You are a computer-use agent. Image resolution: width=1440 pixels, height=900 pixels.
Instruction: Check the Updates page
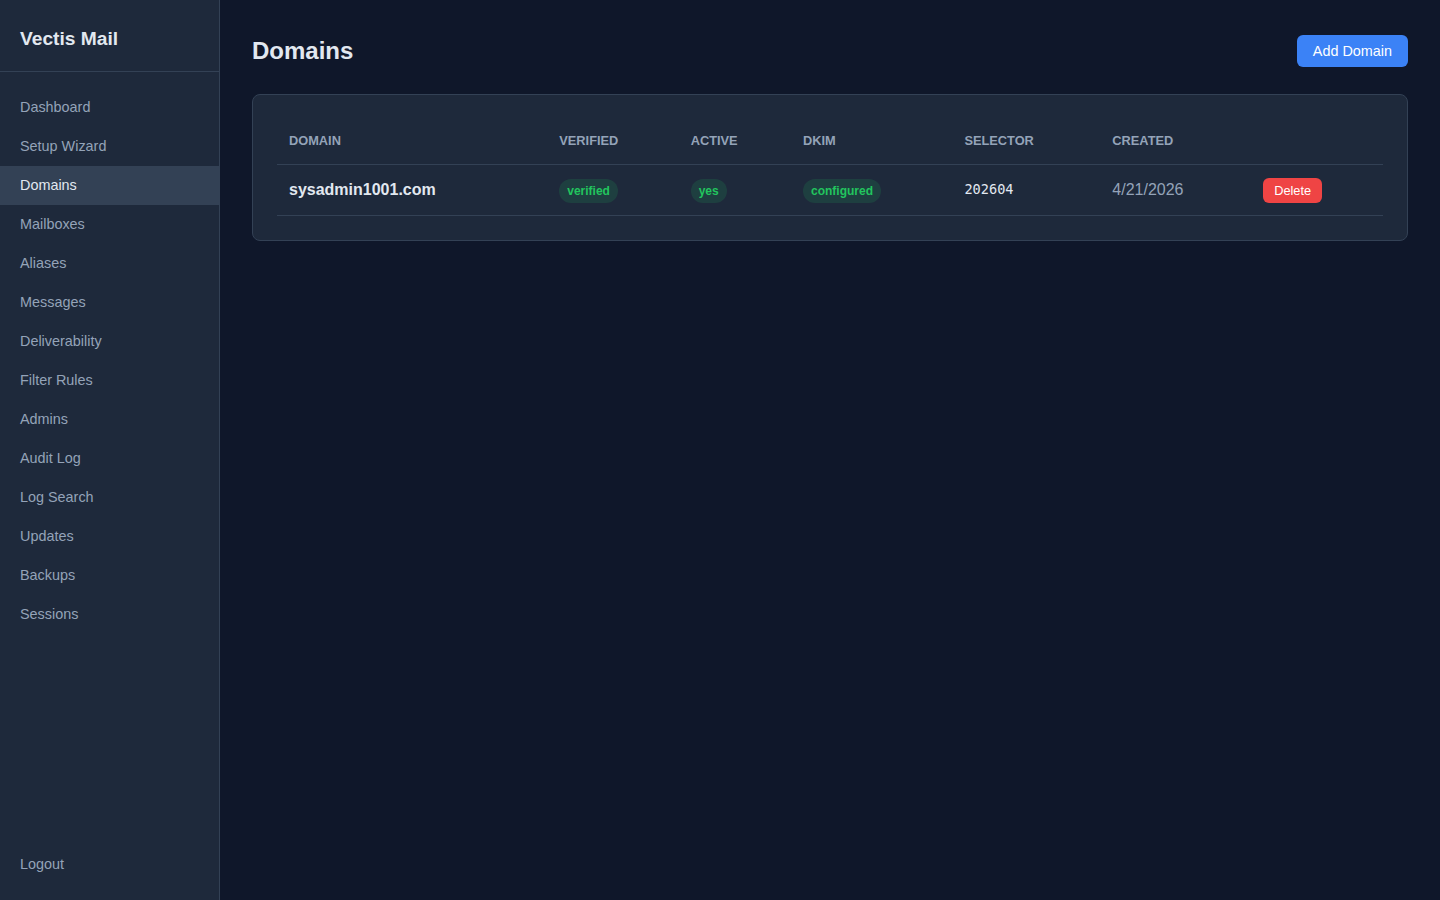109,536
